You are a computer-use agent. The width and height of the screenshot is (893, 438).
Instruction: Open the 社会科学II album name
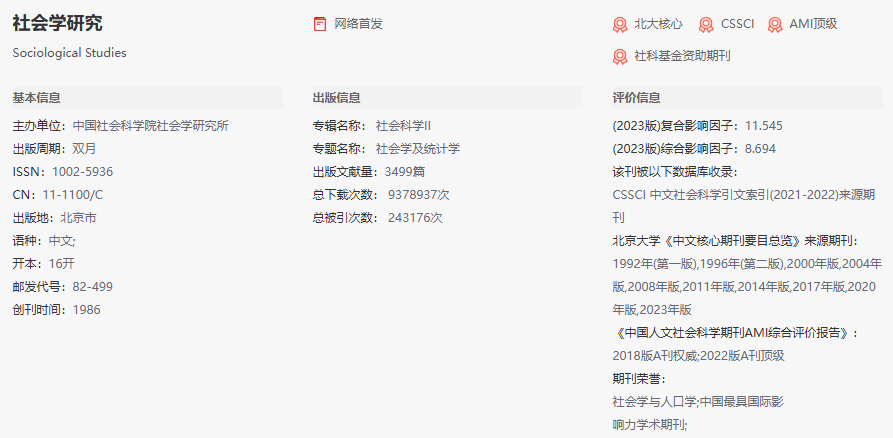(x=402, y=126)
